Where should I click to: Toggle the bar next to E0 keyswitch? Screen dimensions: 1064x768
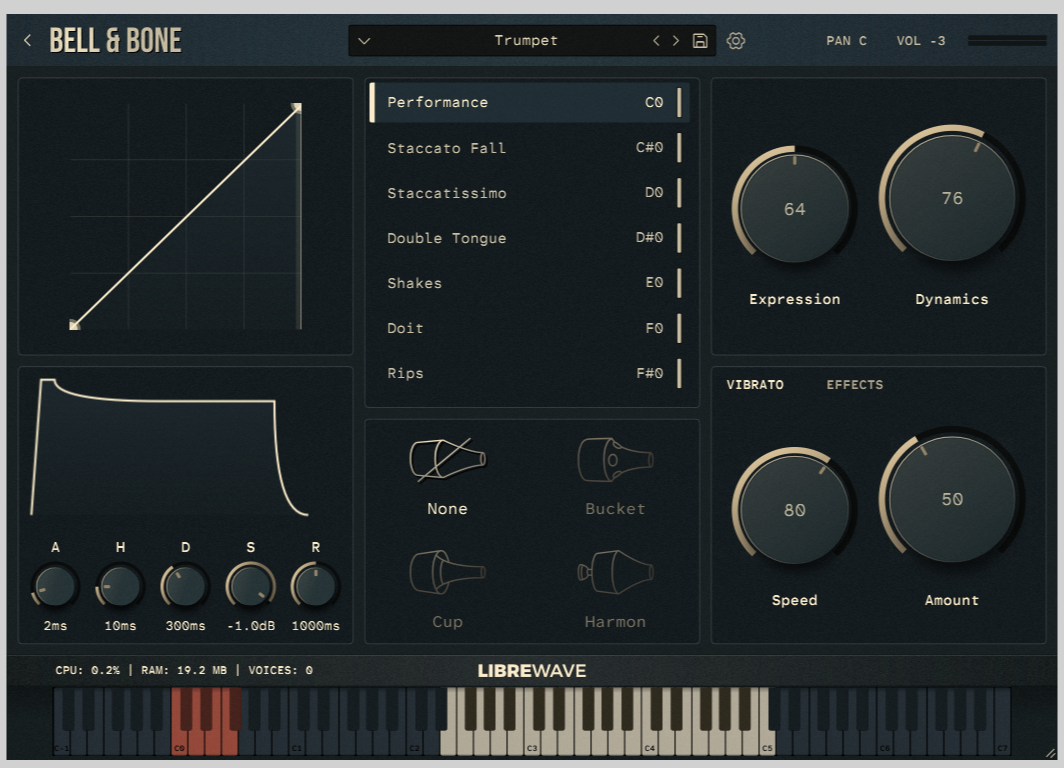(679, 283)
